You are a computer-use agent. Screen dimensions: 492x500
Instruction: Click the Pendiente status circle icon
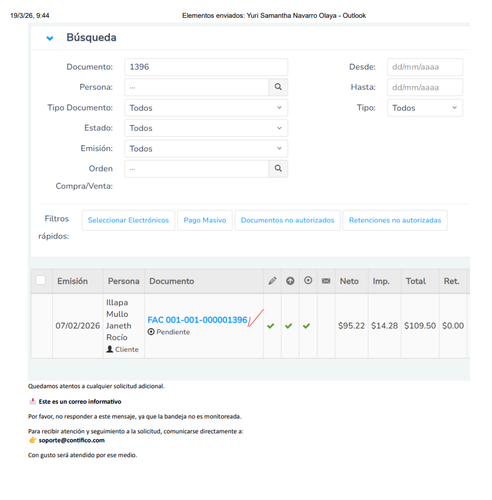(151, 332)
